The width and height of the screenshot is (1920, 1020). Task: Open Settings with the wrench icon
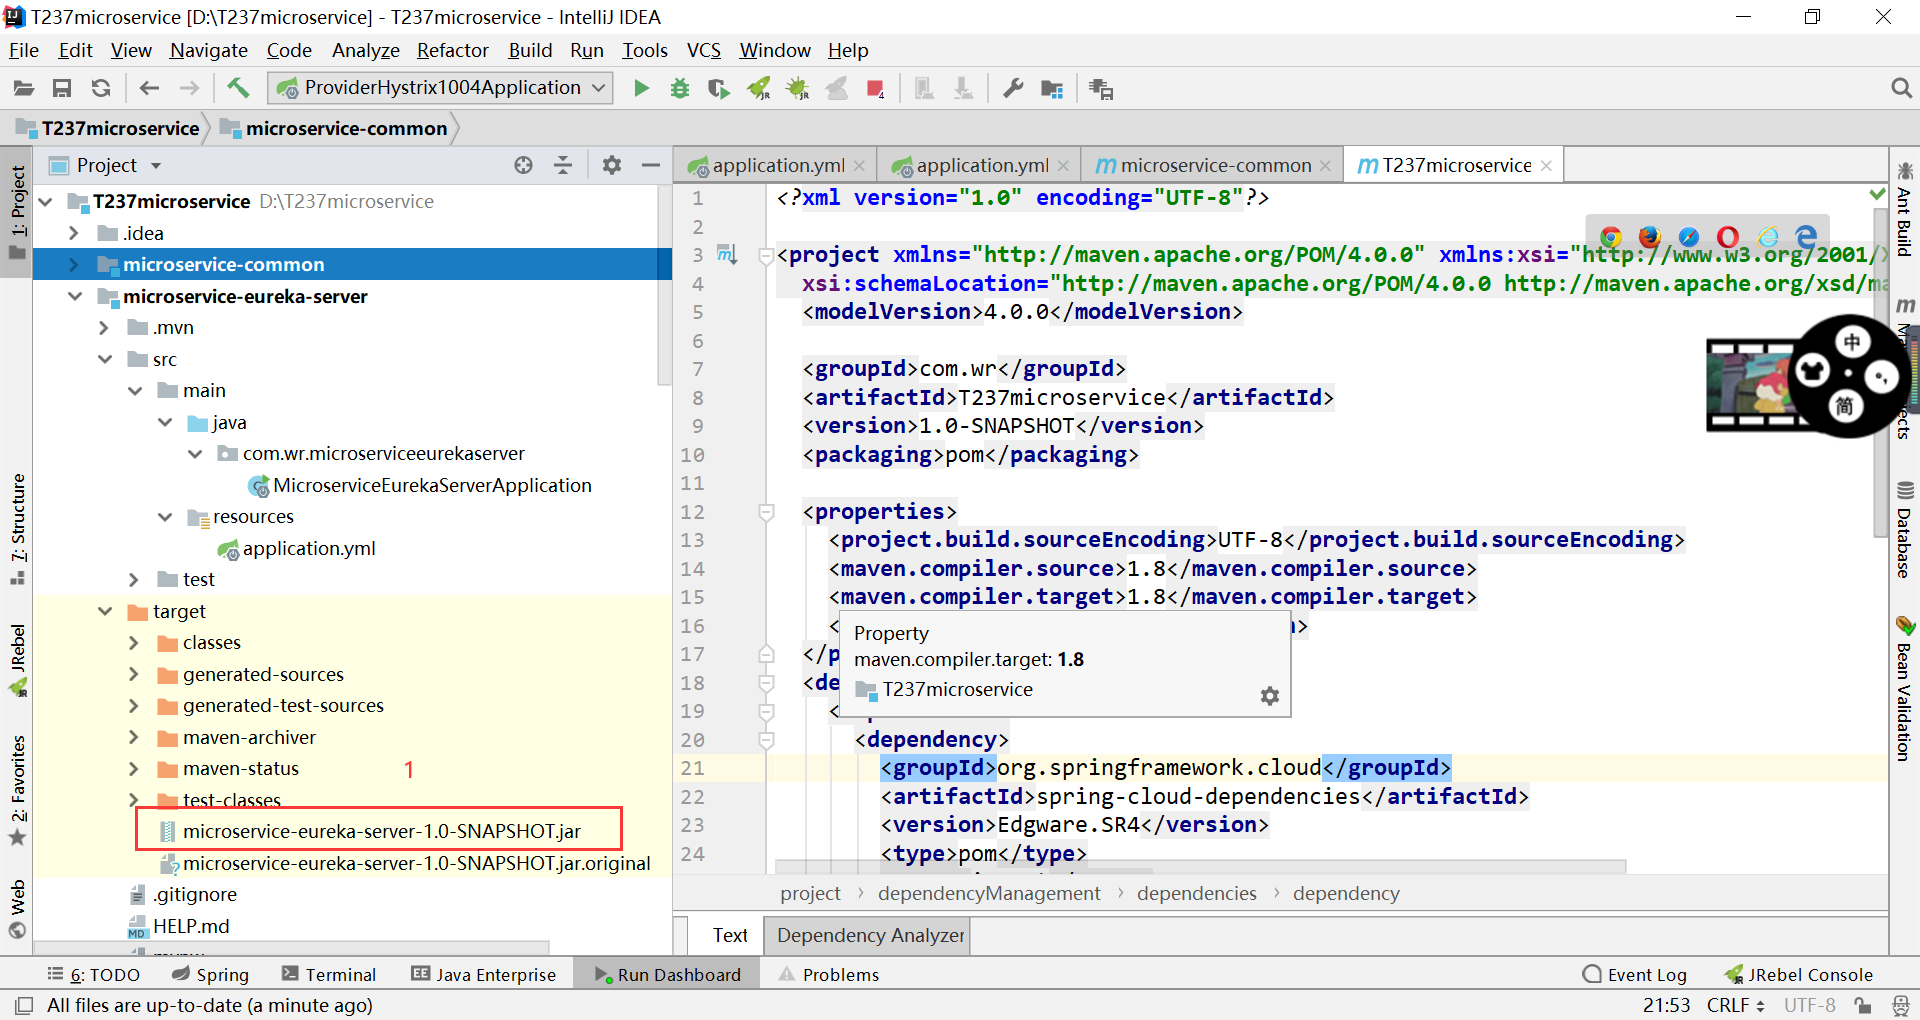(x=1013, y=88)
